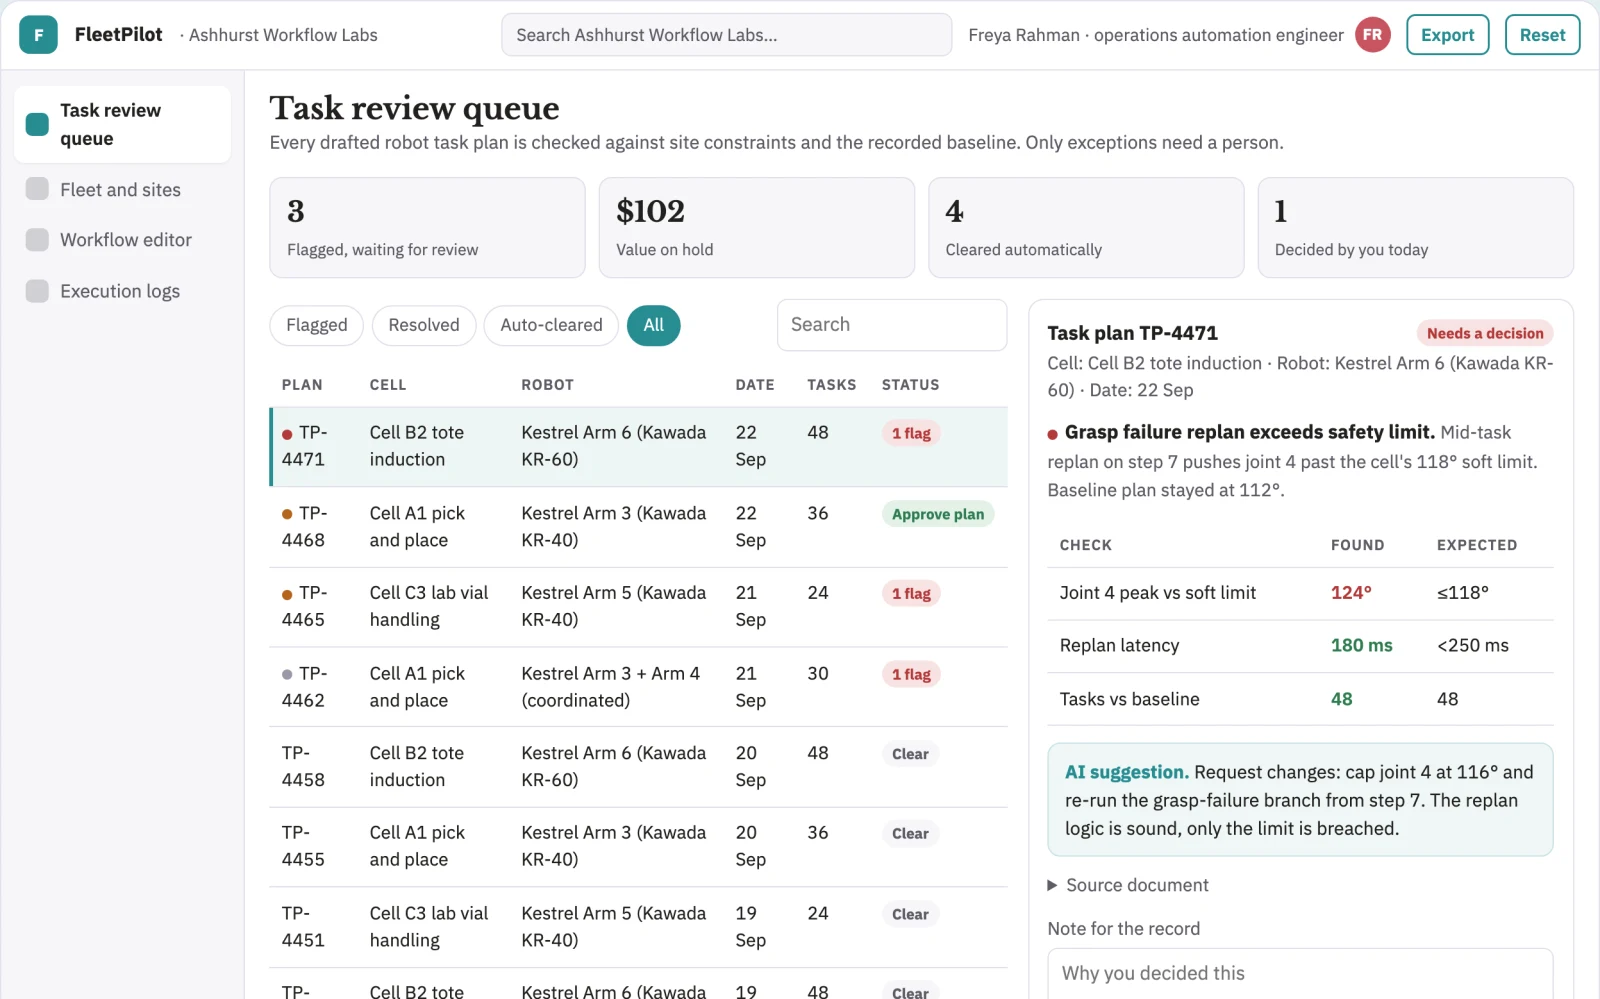1600x999 pixels.
Task: Click the PLAN column header
Action: coord(302,385)
